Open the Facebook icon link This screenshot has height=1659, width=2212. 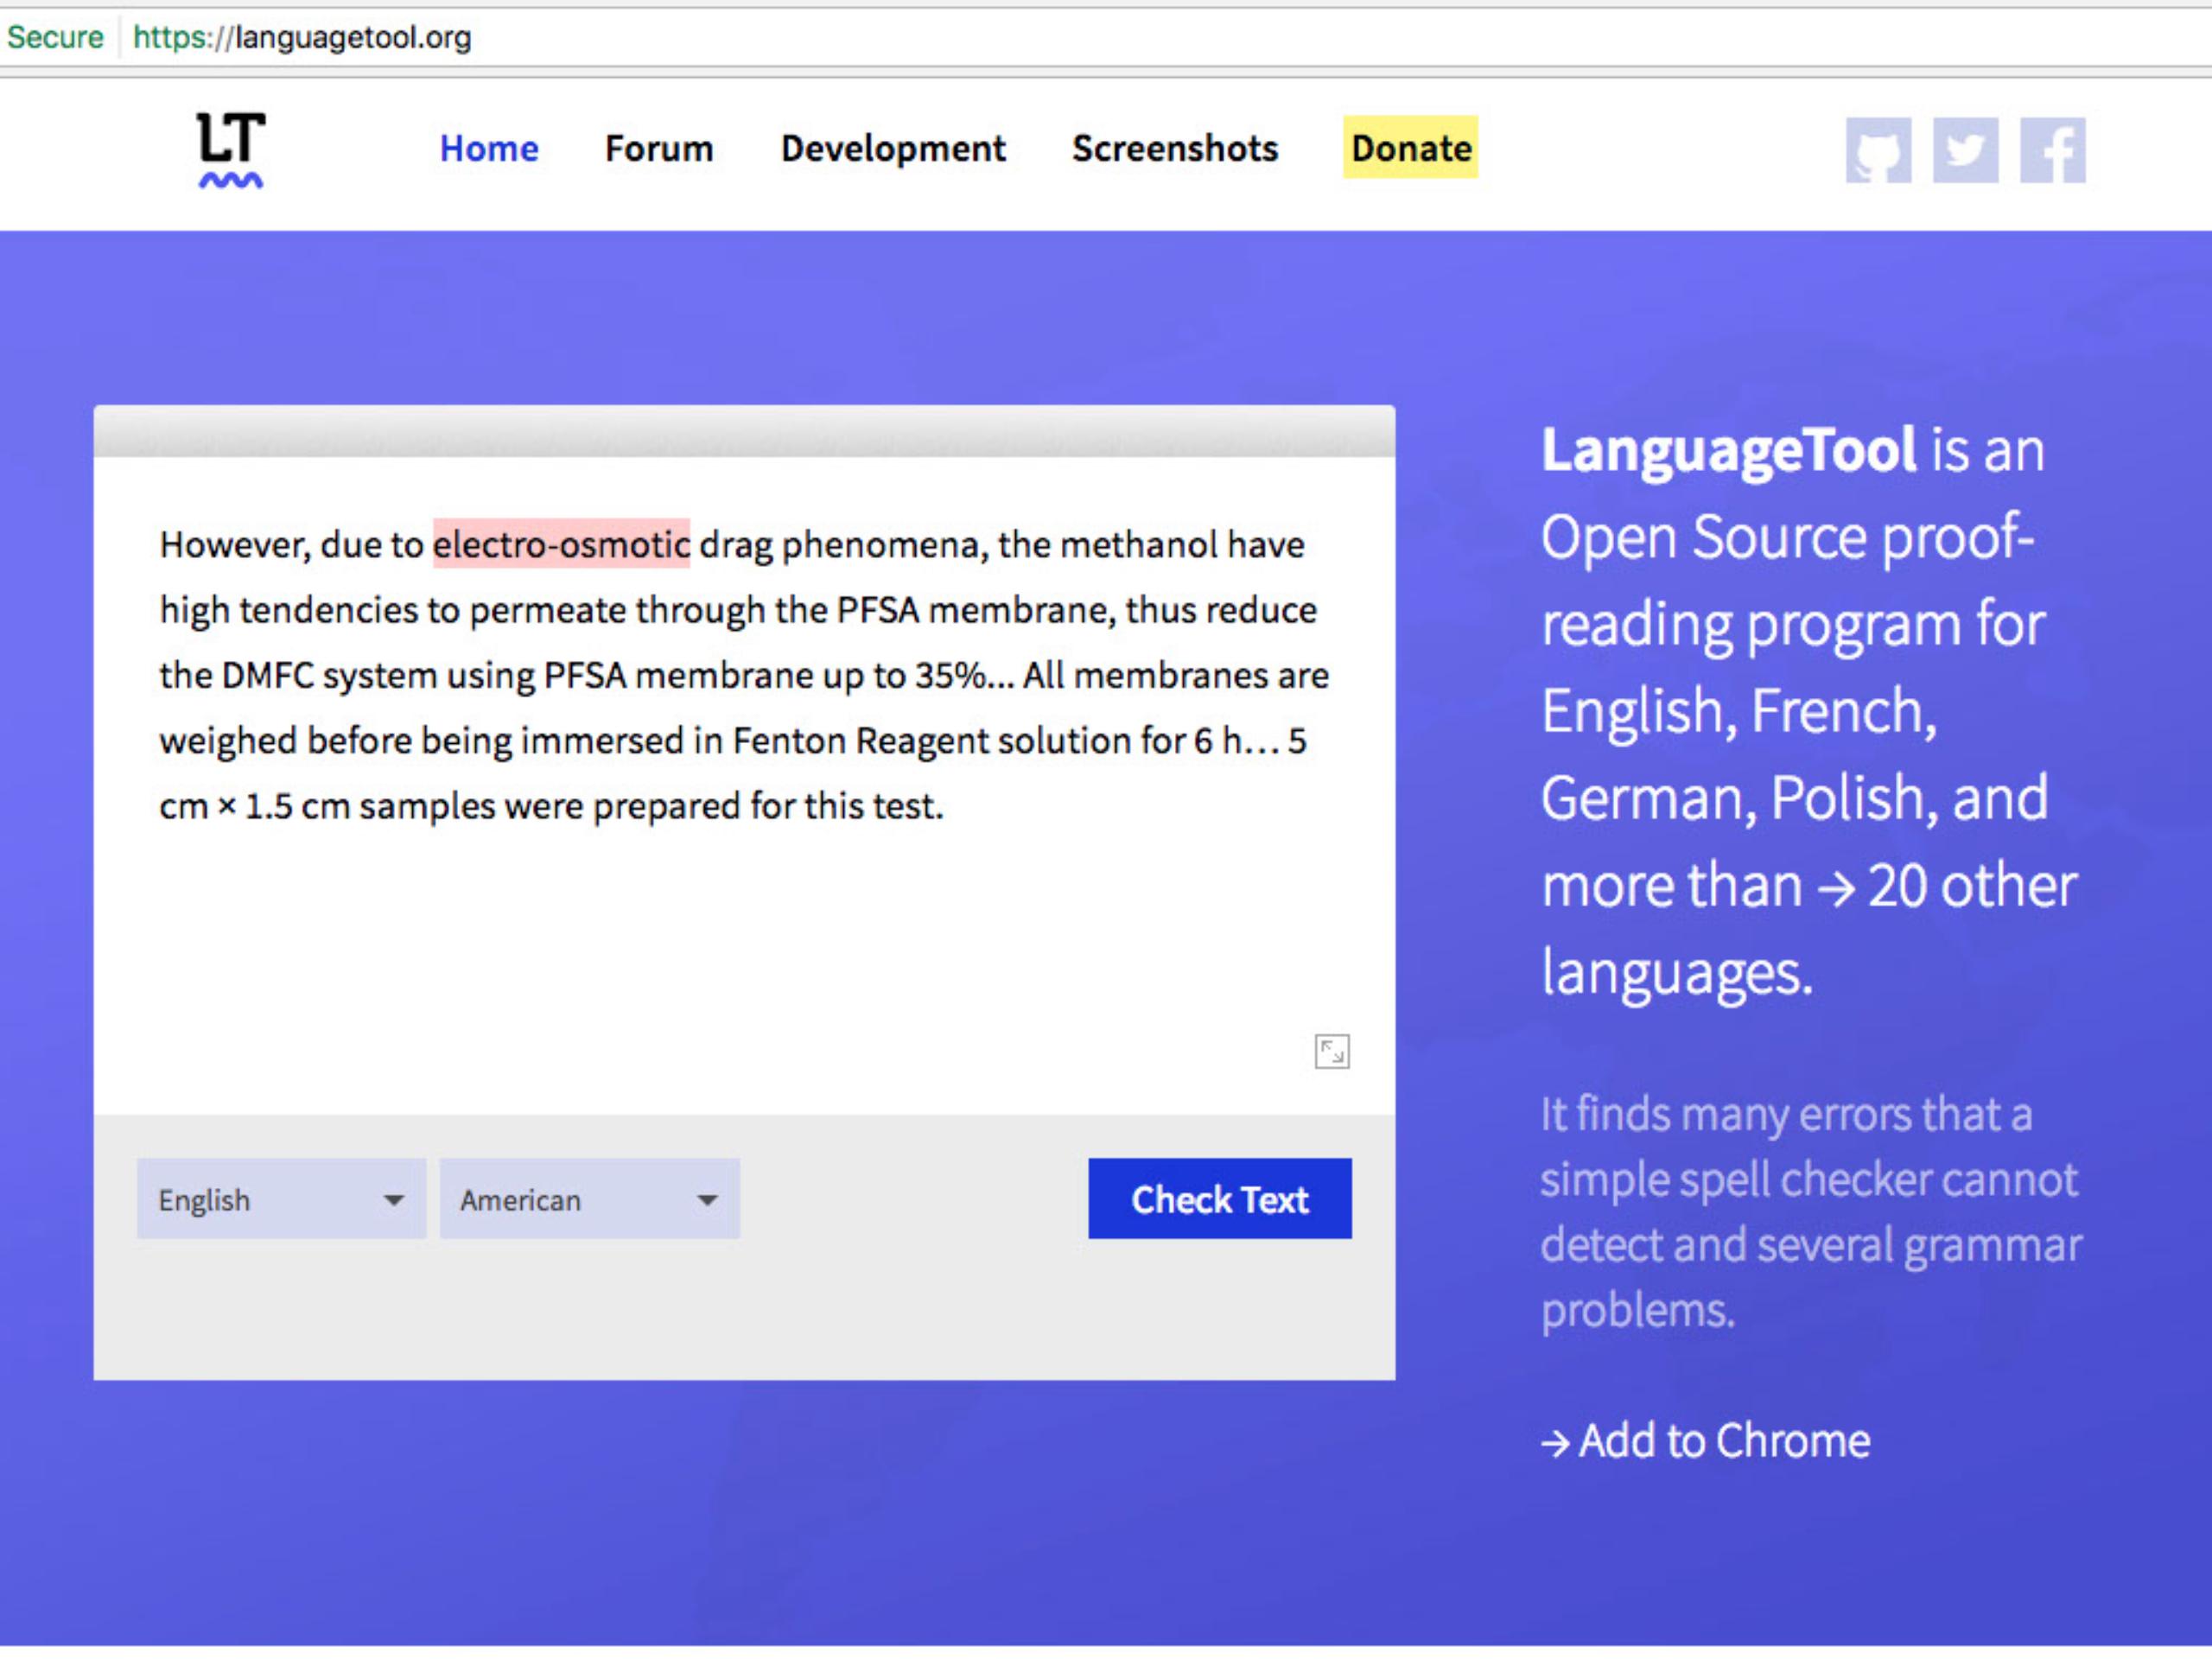[2052, 150]
